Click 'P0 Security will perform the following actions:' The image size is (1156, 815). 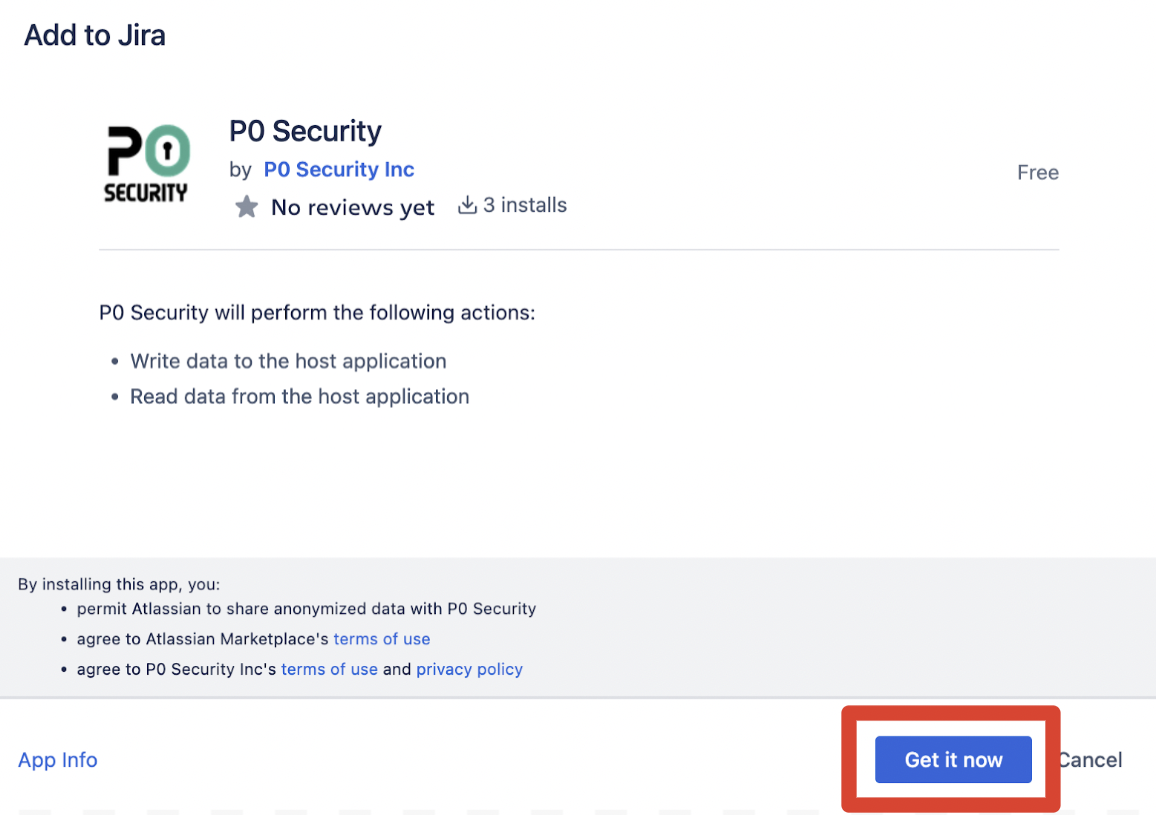coord(317,313)
